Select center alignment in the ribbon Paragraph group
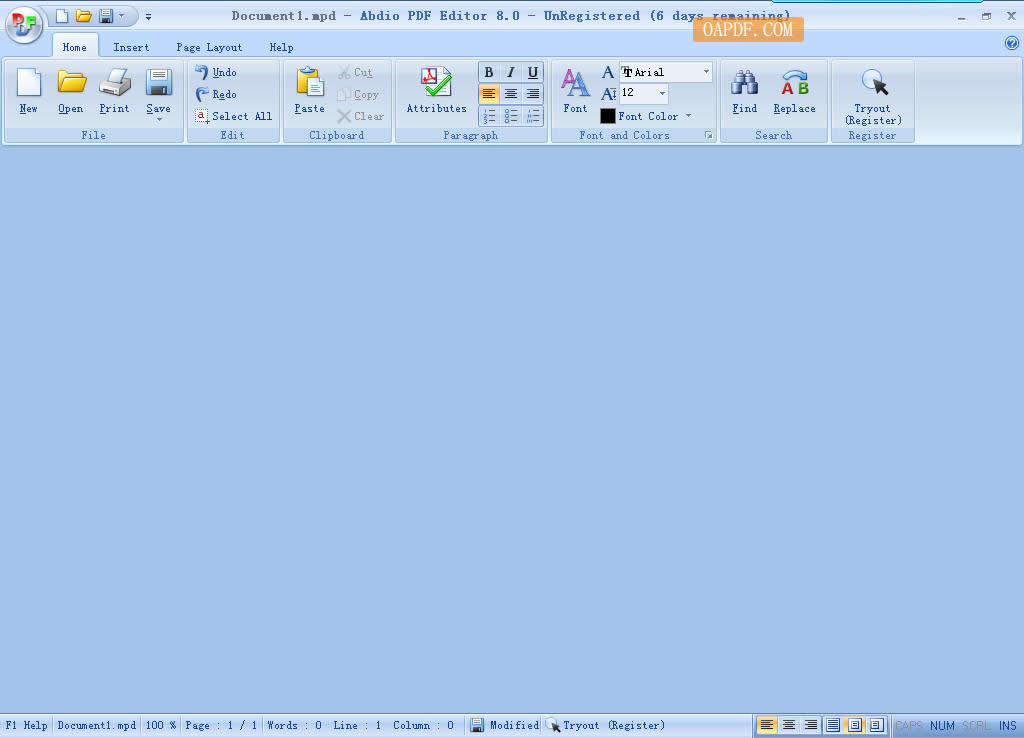Screen dimensions: 1024x738 [511, 94]
